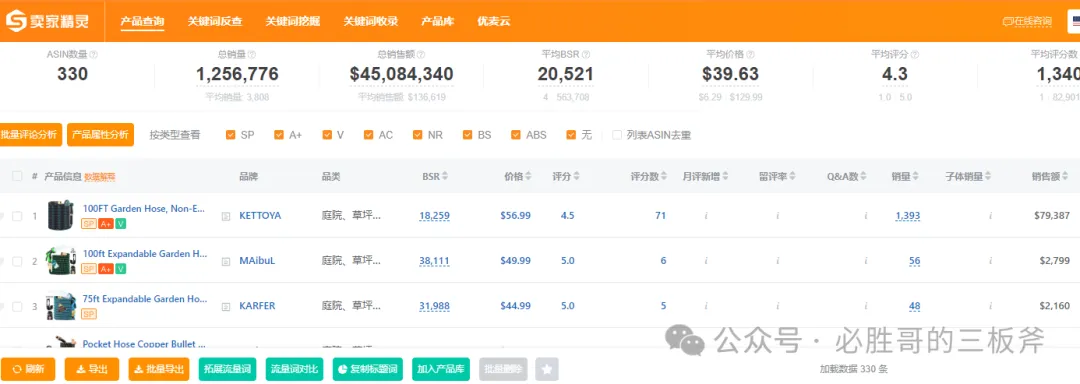Viewport: 1080px width, 384px height.
Task: Click detail icon beside MAibuL brand
Action: pos(225,262)
